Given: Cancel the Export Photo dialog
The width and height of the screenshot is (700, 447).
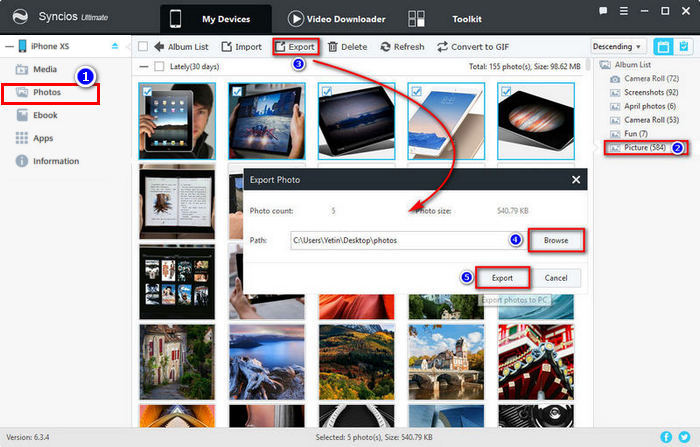Looking at the screenshot, I should [x=556, y=278].
